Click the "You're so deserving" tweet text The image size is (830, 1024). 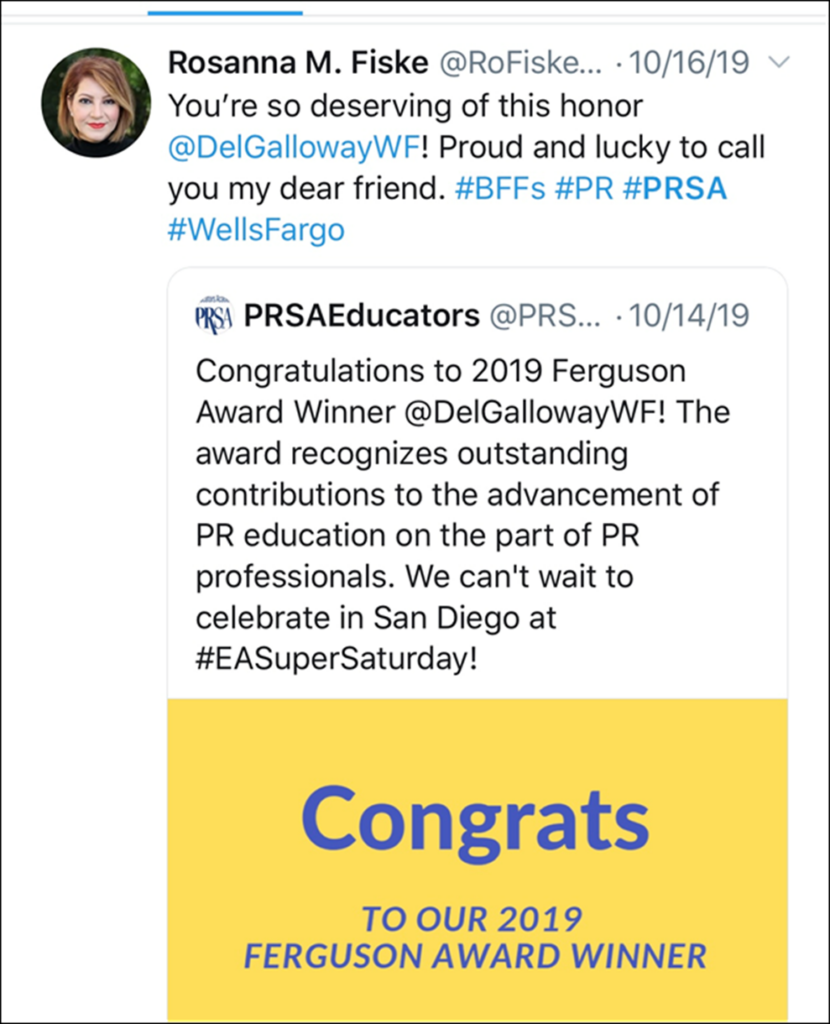(x=405, y=105)
